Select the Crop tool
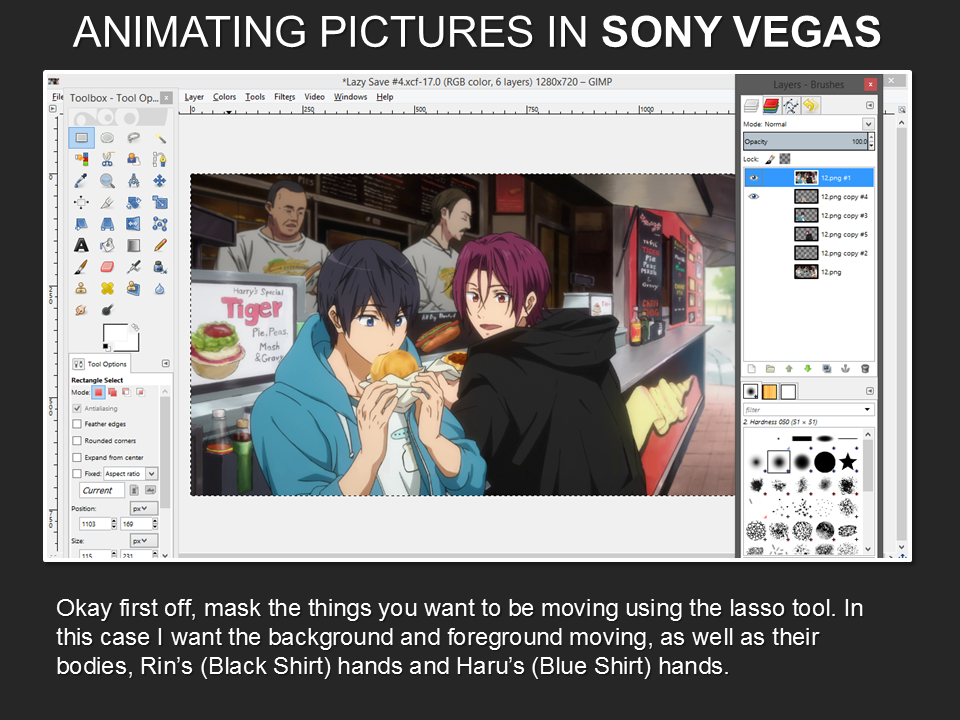Screen dimensions: 960x720 pyautogui.click(x=107, y=202)
